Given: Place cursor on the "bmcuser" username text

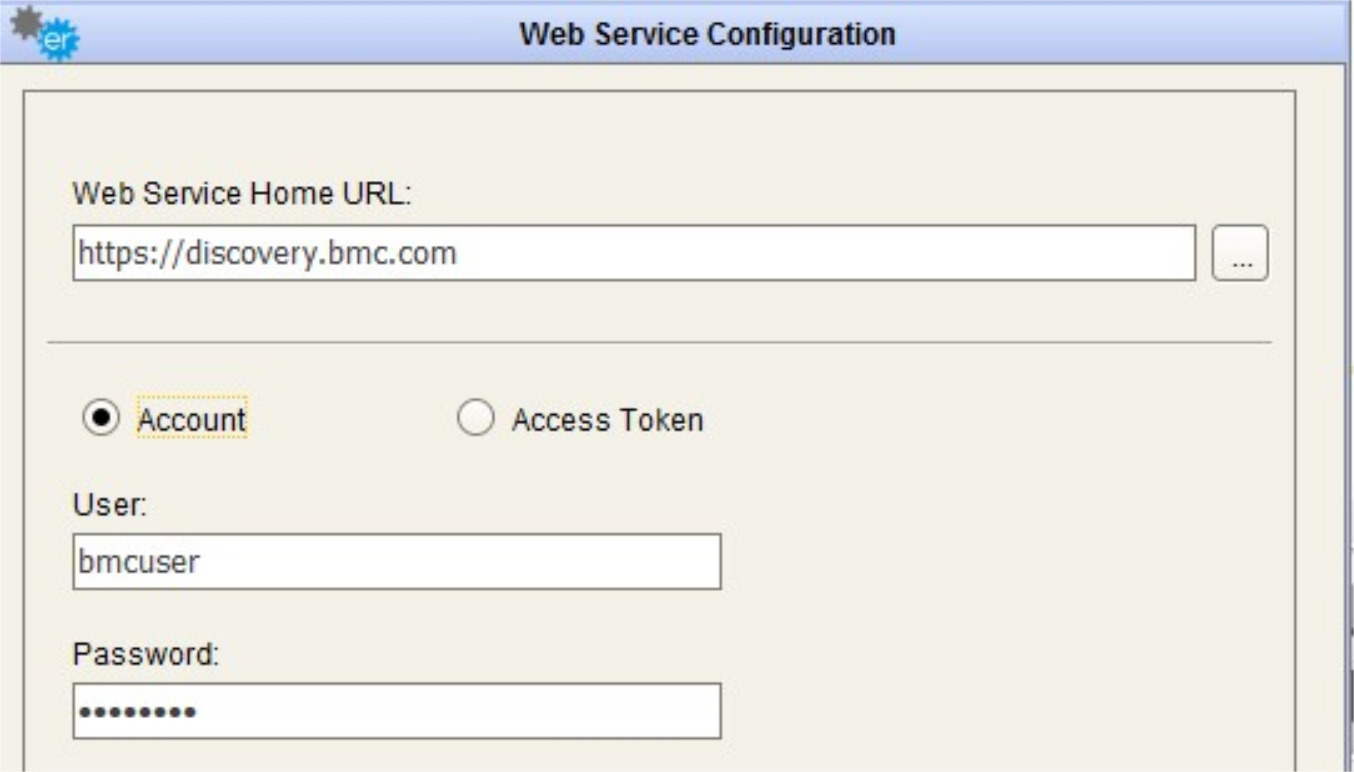Looking at the screenshot, I should (x=139, y=562).
